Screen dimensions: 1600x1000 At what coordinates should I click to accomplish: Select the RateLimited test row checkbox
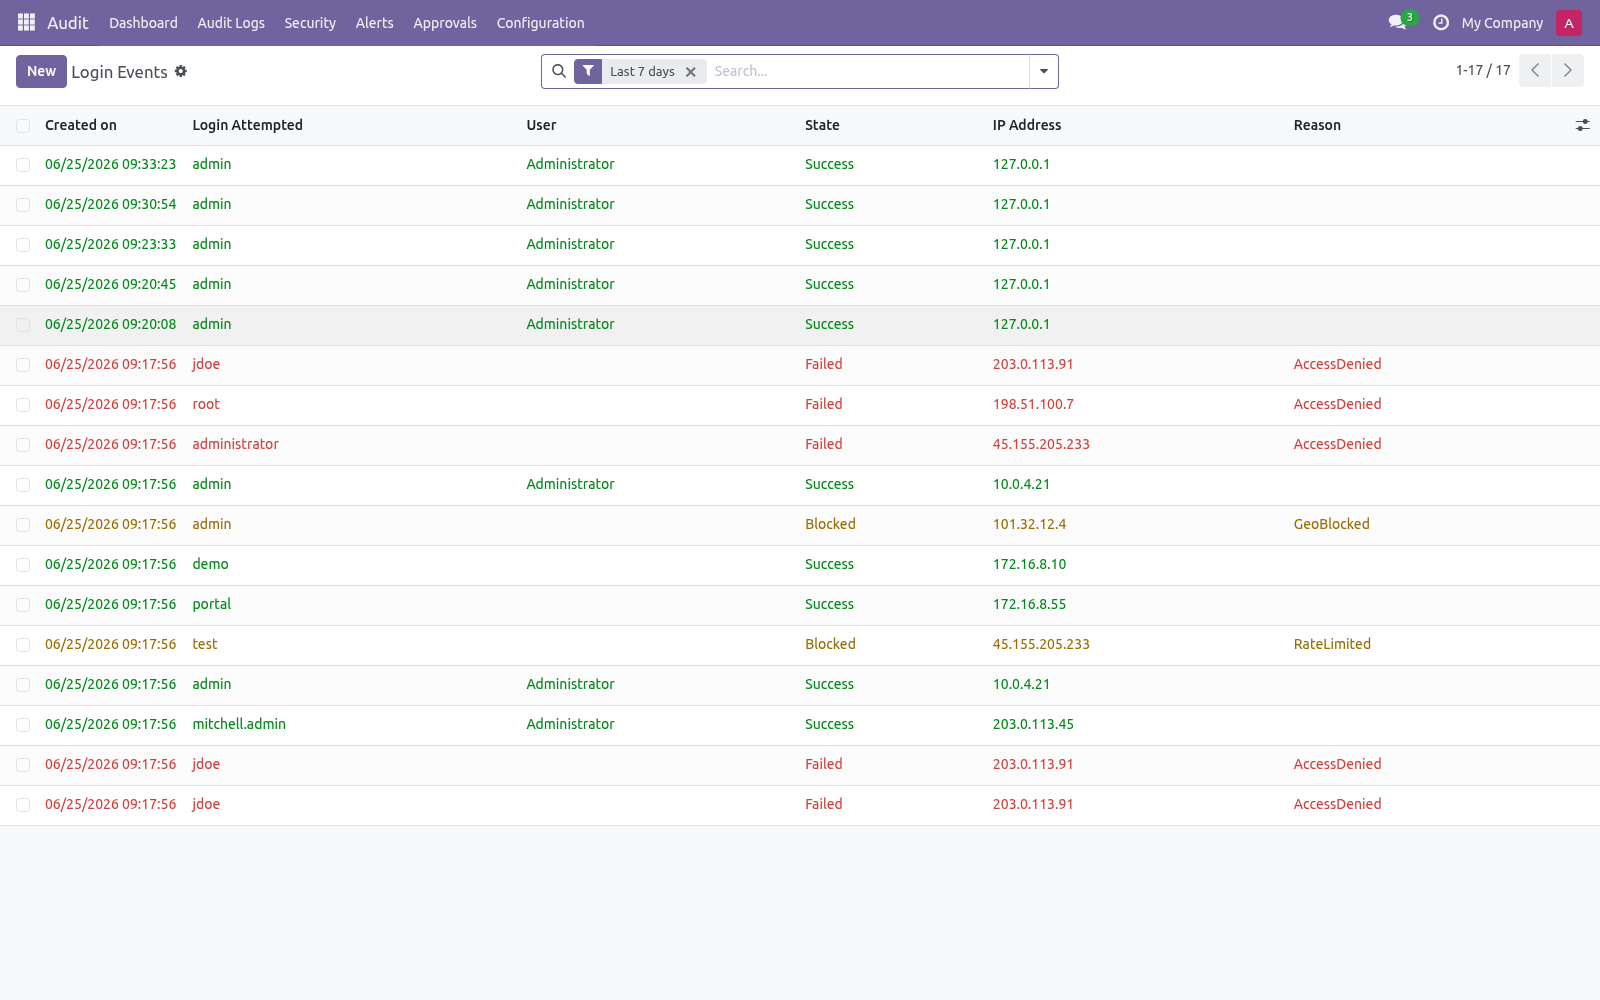click(23, 645)
